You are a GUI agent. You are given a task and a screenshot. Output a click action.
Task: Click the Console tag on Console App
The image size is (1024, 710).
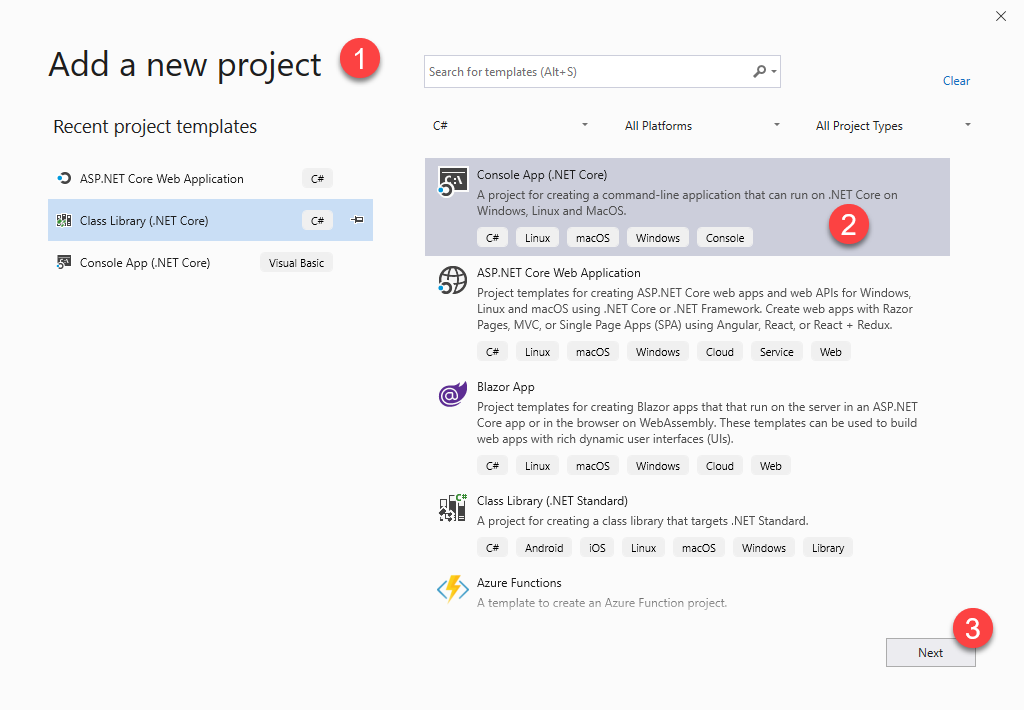pos(725,238)
